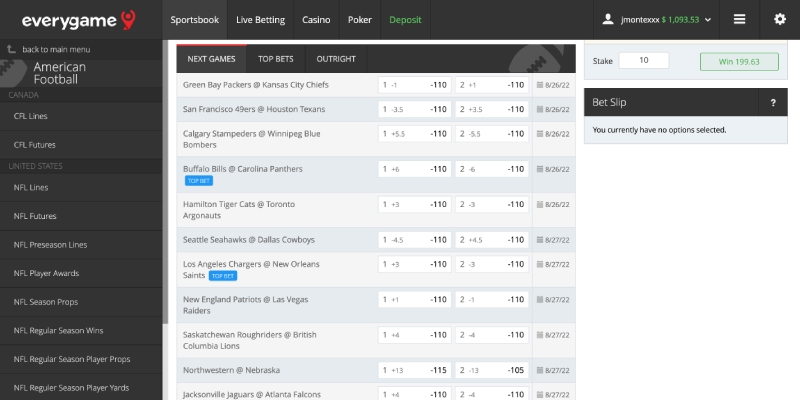
Task: Open NFL Player Awards
Action: [81, 273]
